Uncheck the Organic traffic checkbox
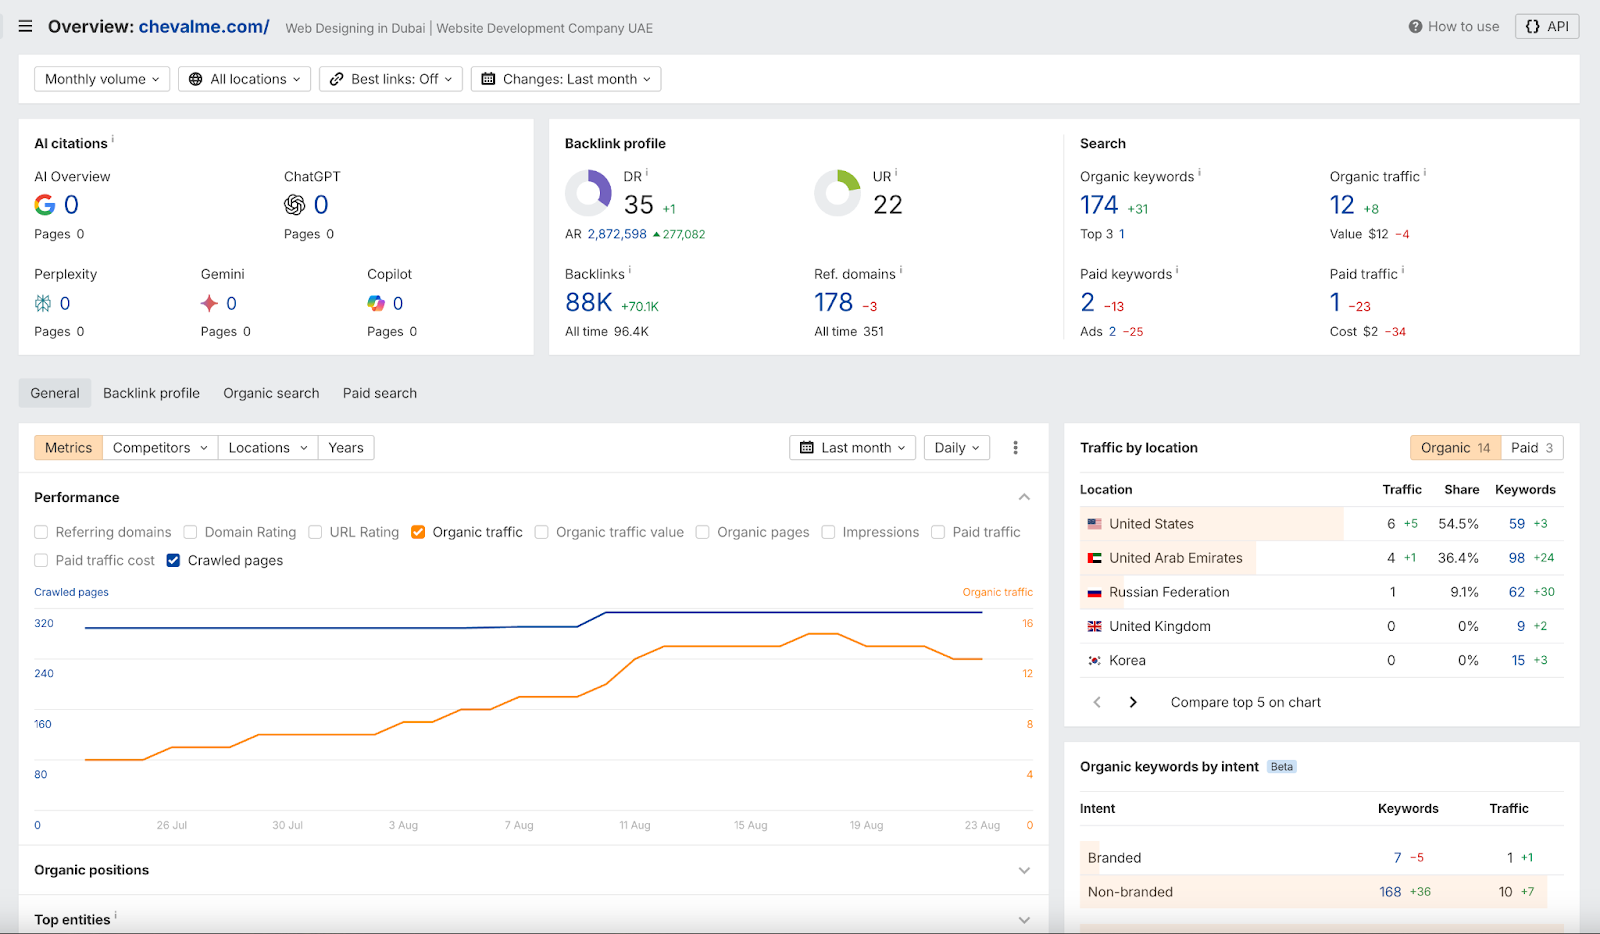The image size is (1600, 934). 418,532
